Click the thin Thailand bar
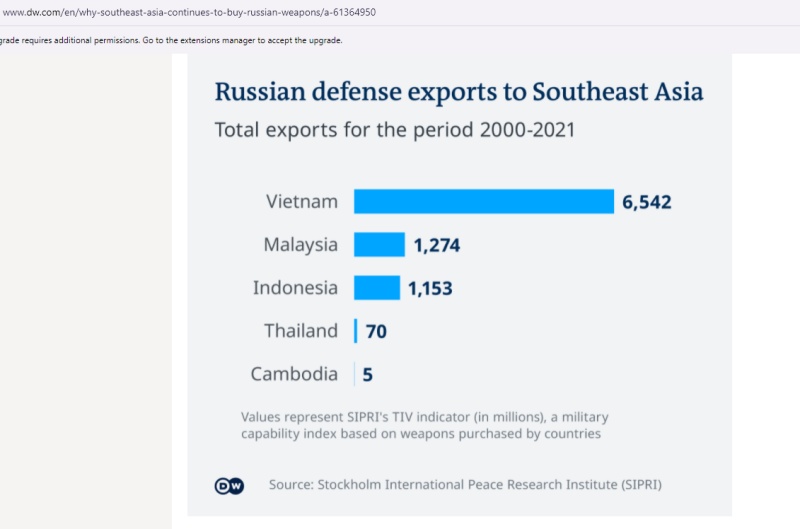The image size is (800, 529). pos(355,331)
